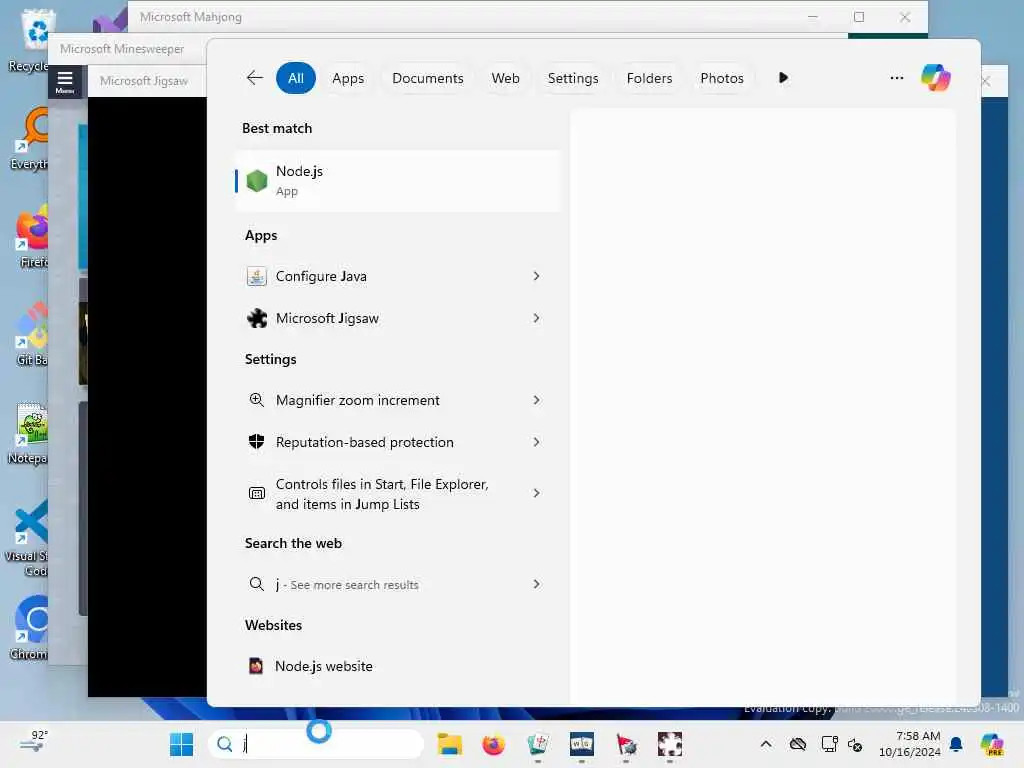Open the Firefox desktop shortcut
Image resolution: width=1024 pixels, height=768 pixels.
pyautogui.click(x=31, y=237)
